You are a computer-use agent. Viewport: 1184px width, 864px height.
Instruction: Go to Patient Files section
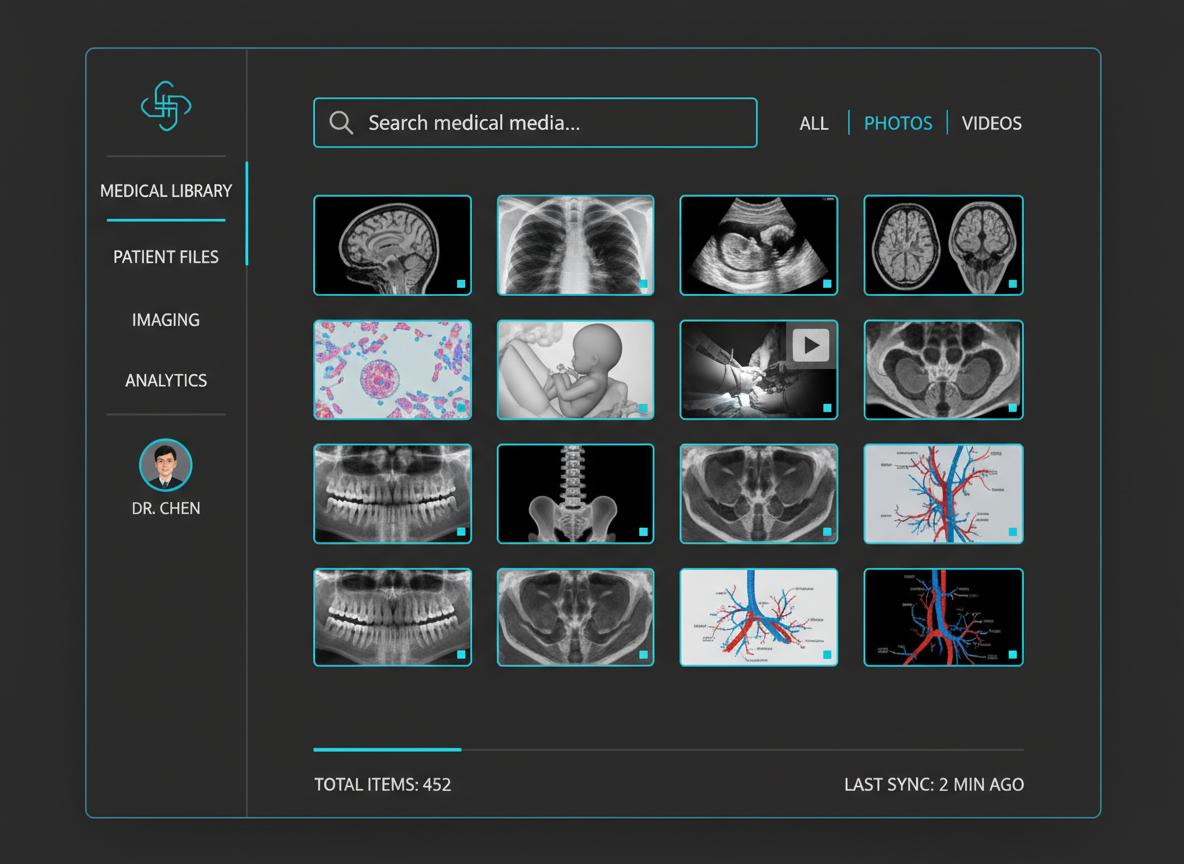[x=166, y=257]
